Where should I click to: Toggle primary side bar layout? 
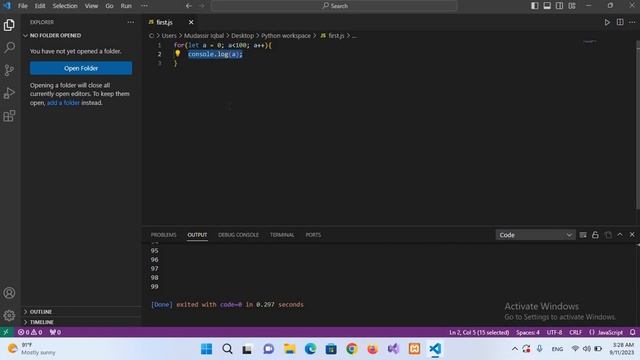pos(535,6)
